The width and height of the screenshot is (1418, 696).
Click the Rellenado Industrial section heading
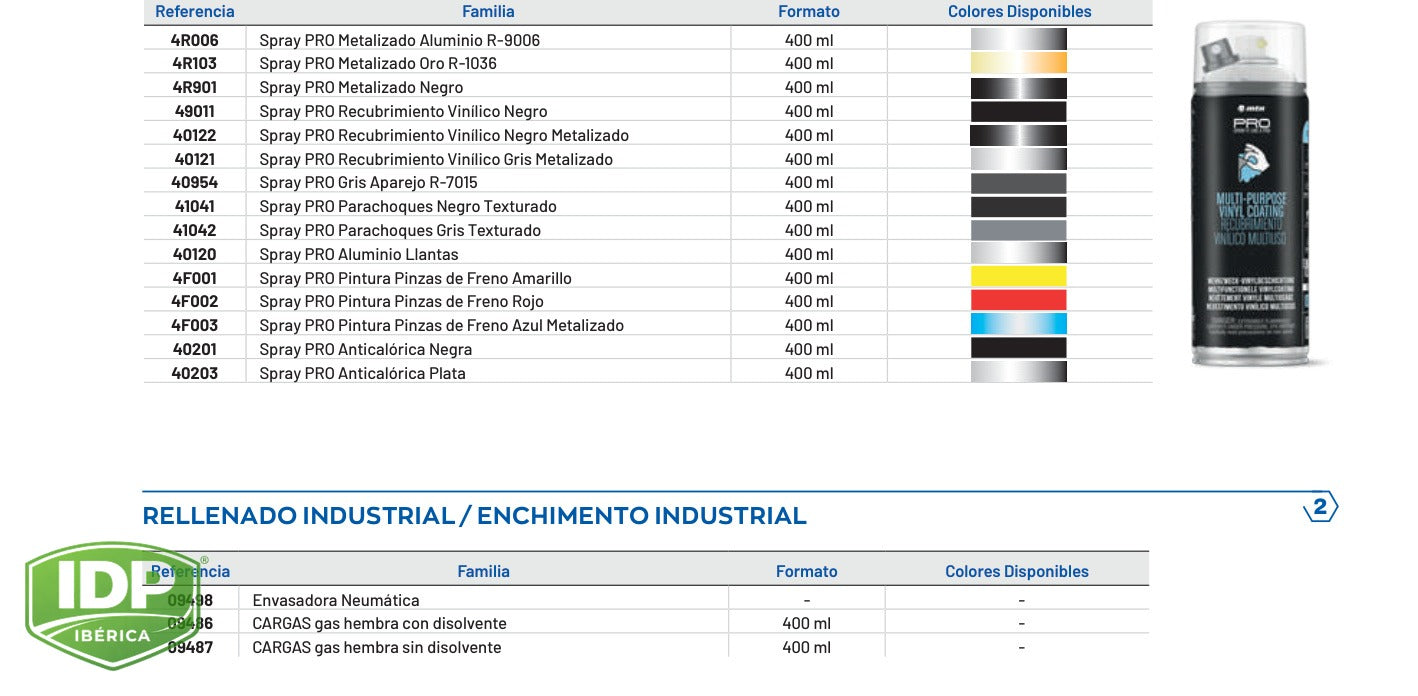474,516
